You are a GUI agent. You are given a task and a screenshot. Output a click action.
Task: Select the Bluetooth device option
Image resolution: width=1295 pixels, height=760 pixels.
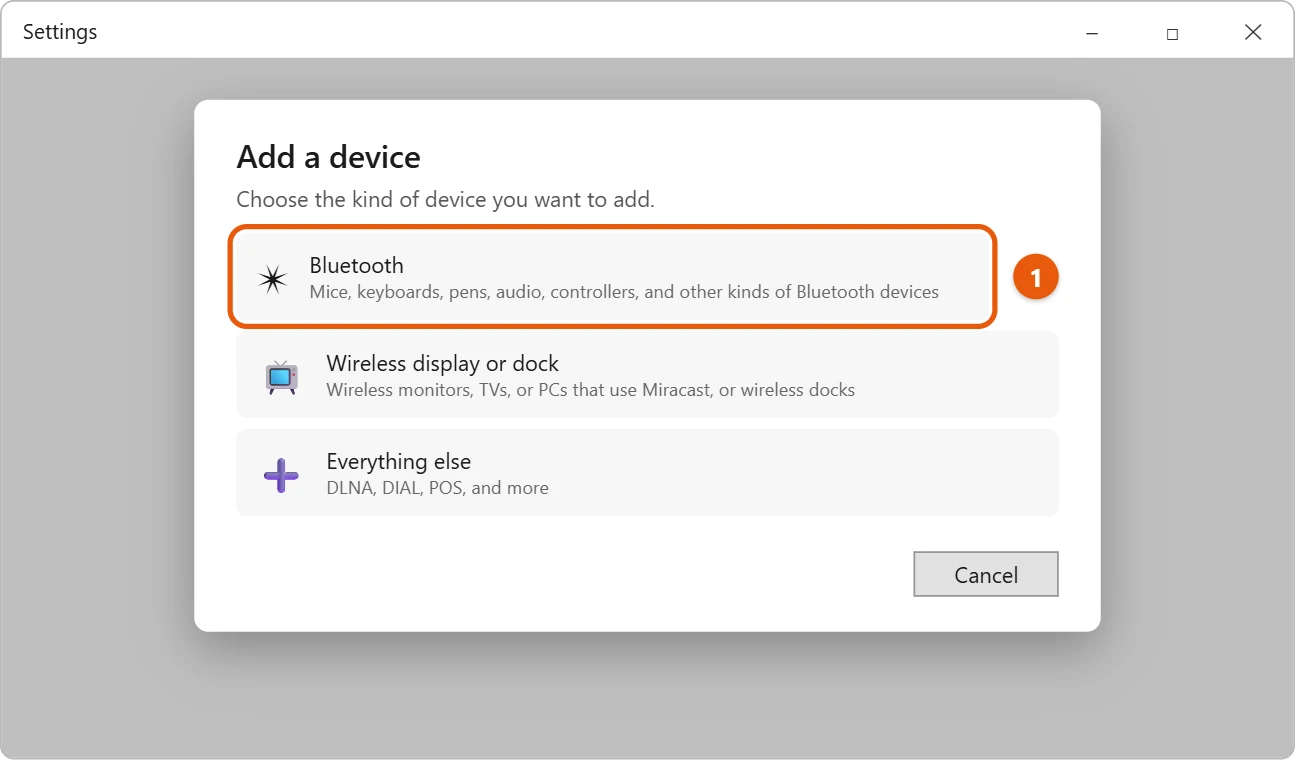point(613,277)
